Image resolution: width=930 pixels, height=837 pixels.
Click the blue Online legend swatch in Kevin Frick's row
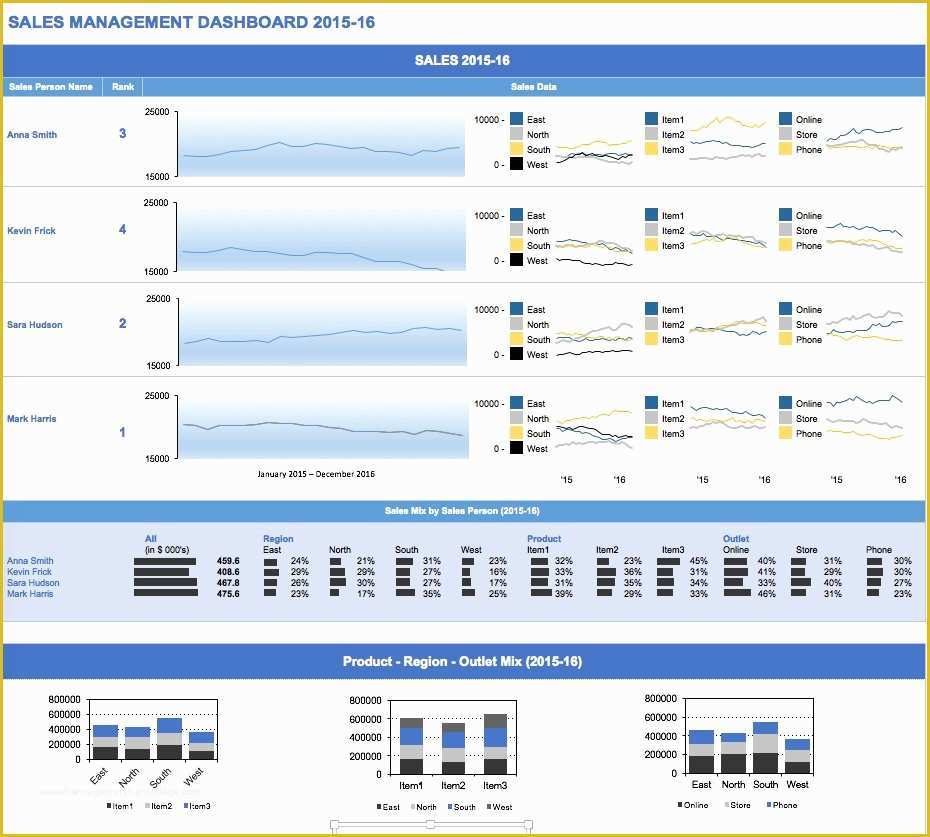click(786, 215)
